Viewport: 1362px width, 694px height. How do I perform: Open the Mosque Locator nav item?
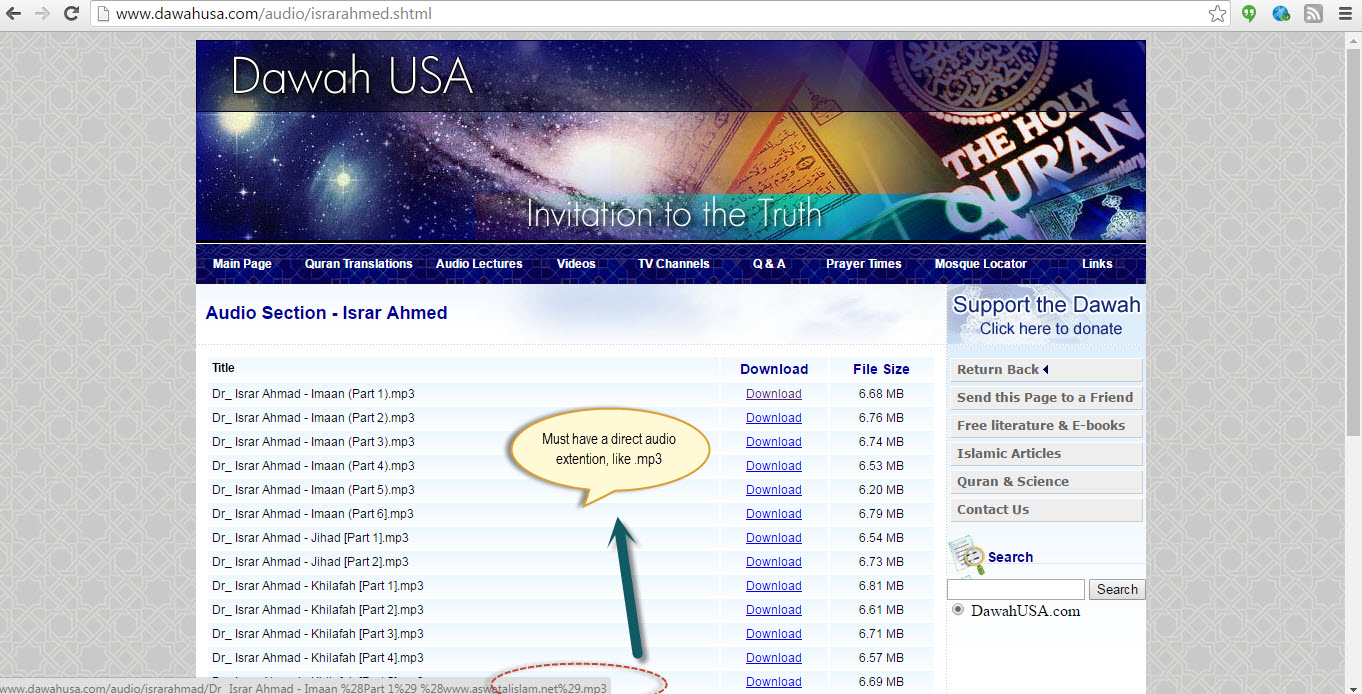[981, 264]
